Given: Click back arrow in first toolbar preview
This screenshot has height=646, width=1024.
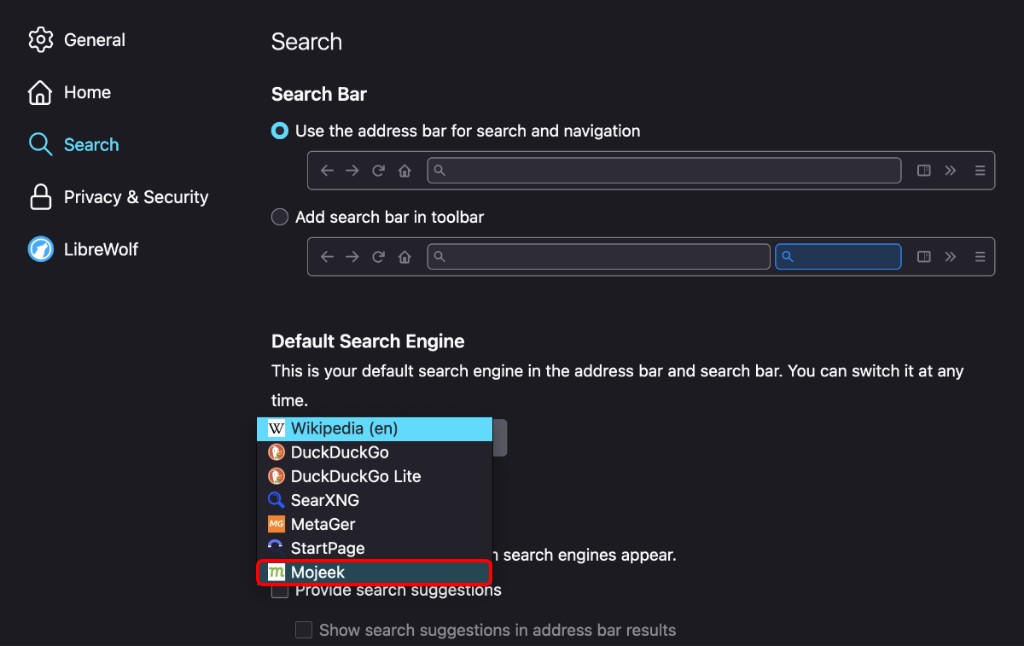Looking at the screenshot, I should point(327,170).
